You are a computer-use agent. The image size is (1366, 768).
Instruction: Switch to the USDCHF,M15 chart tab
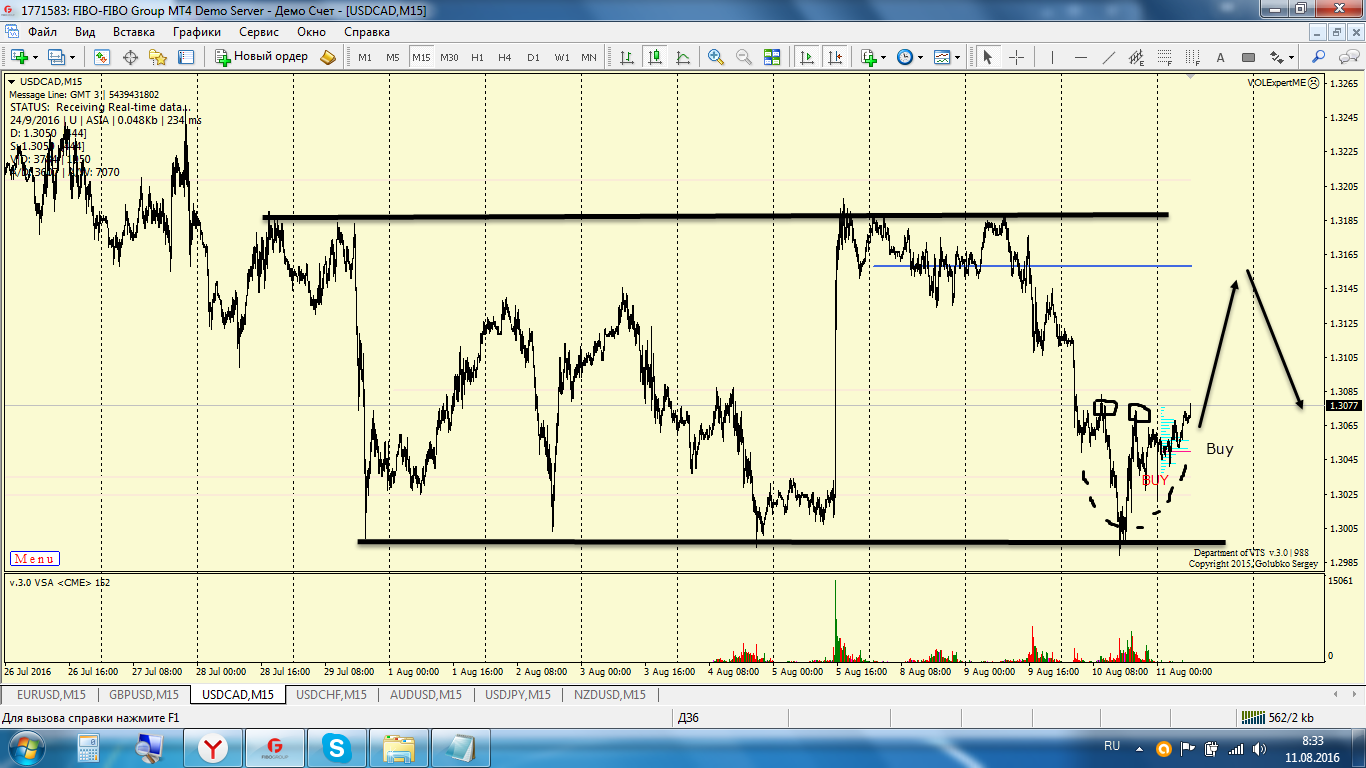(x=332, y=695)
